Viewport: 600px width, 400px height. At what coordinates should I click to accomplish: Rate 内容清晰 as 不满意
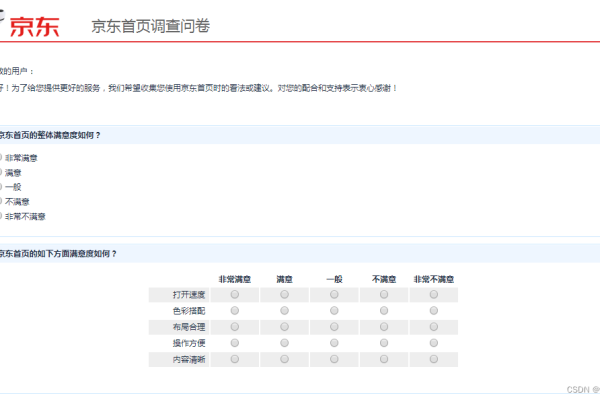pyautogui.click(x=384, y=359)
